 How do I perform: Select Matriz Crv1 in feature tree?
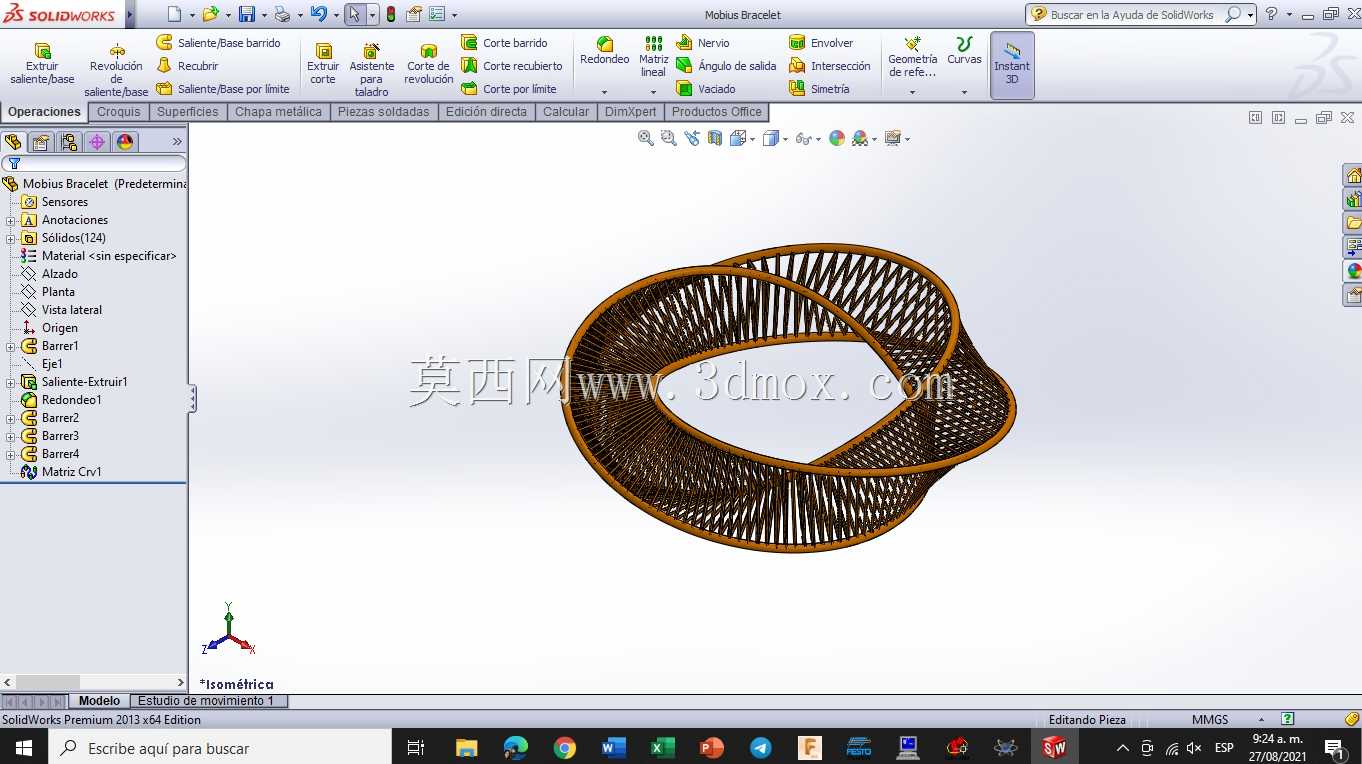71,472
